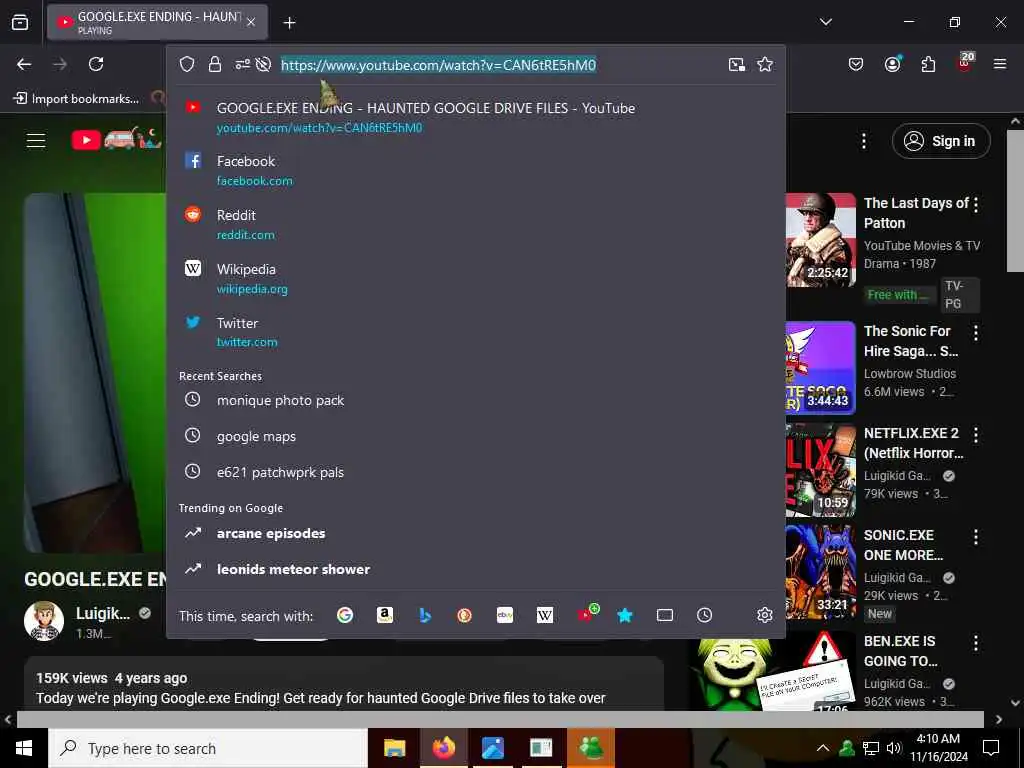Open the list all tabs dropdown
This screenshot has width=1024, height=768.
coord(826,22)
